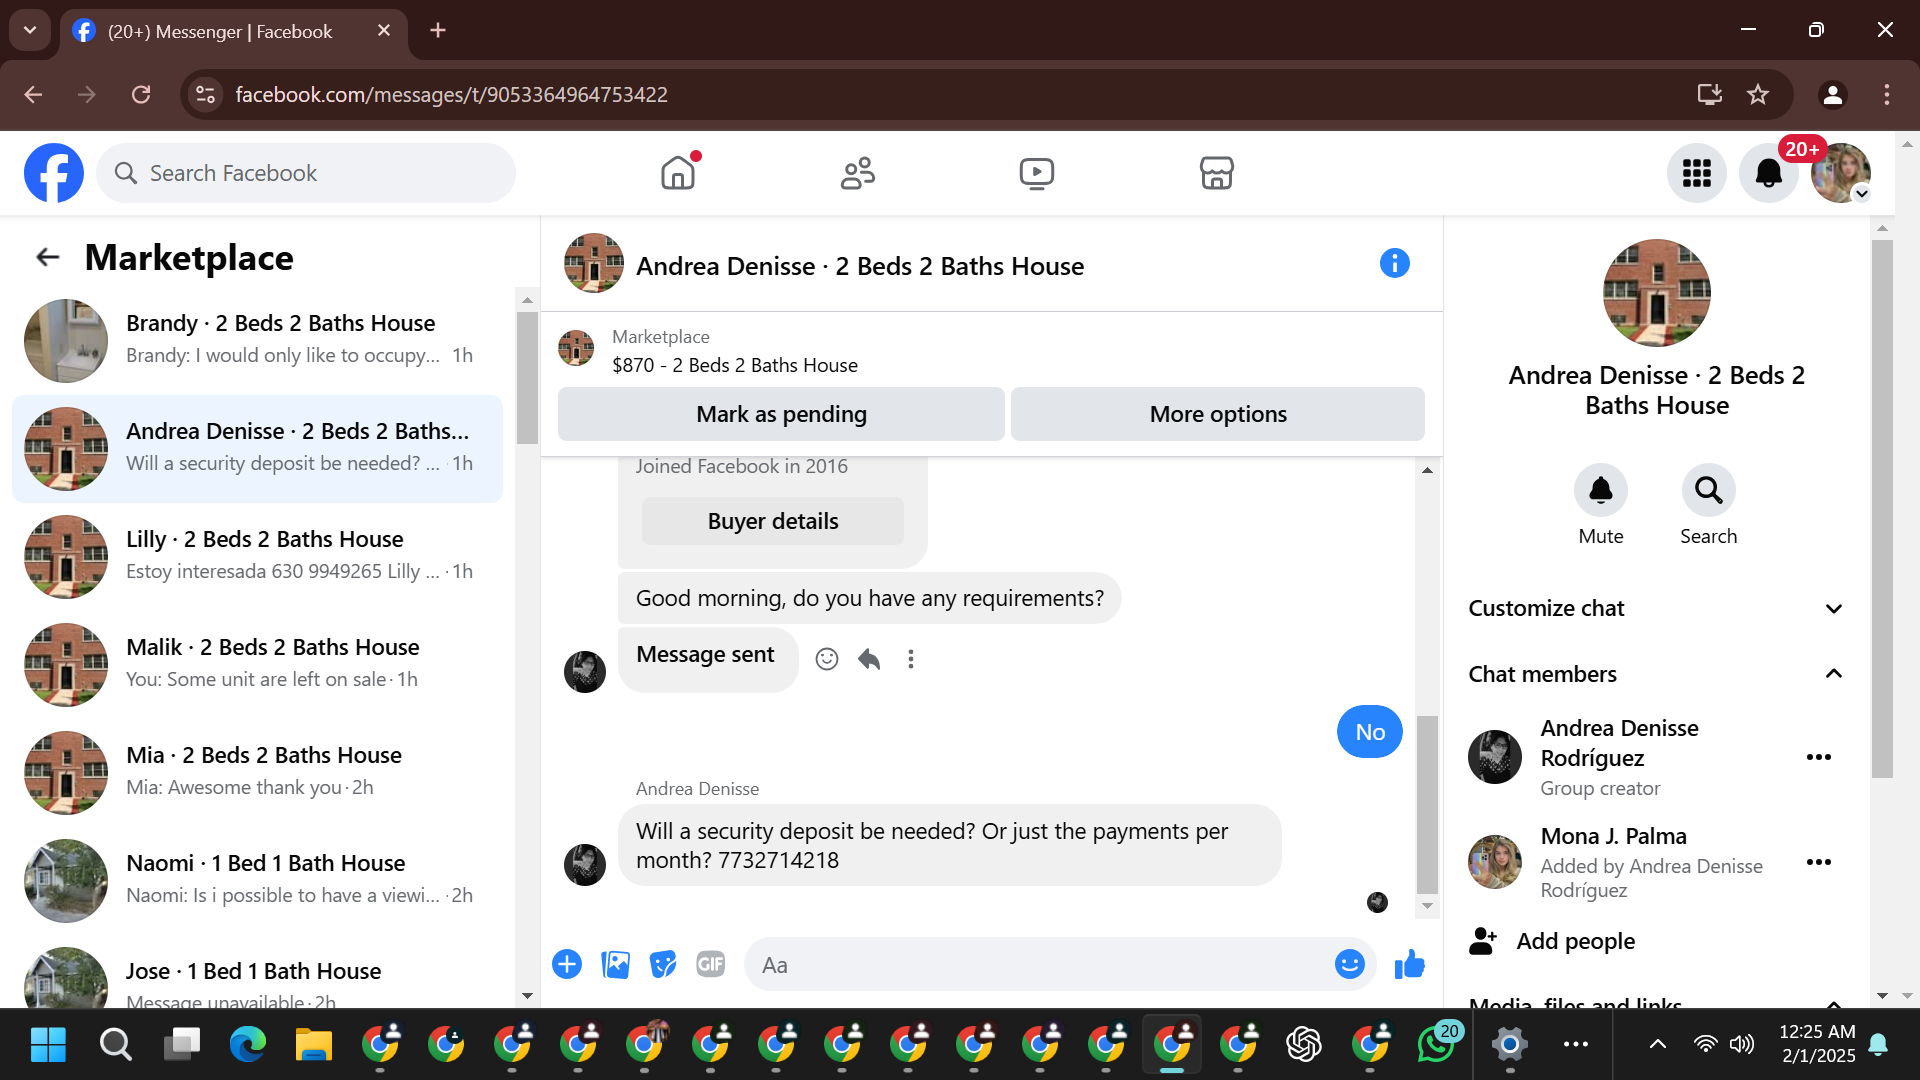Open the browser tab list dropdown

coord(30,30)
